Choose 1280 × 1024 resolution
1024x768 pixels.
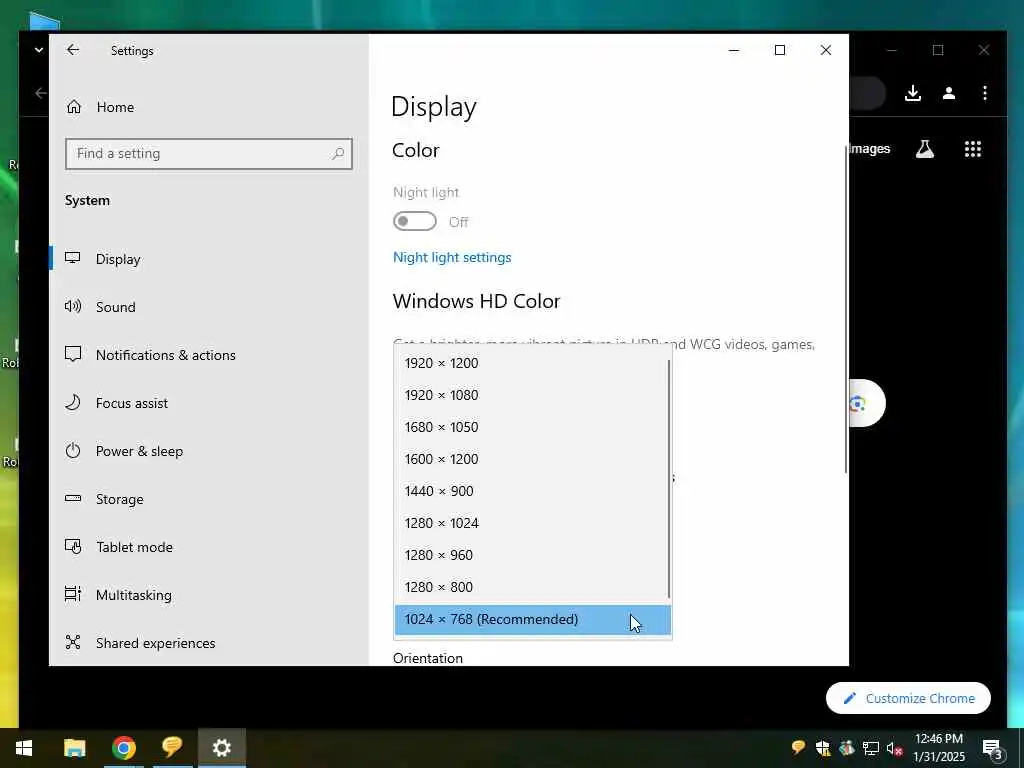[x=532, y=523]
